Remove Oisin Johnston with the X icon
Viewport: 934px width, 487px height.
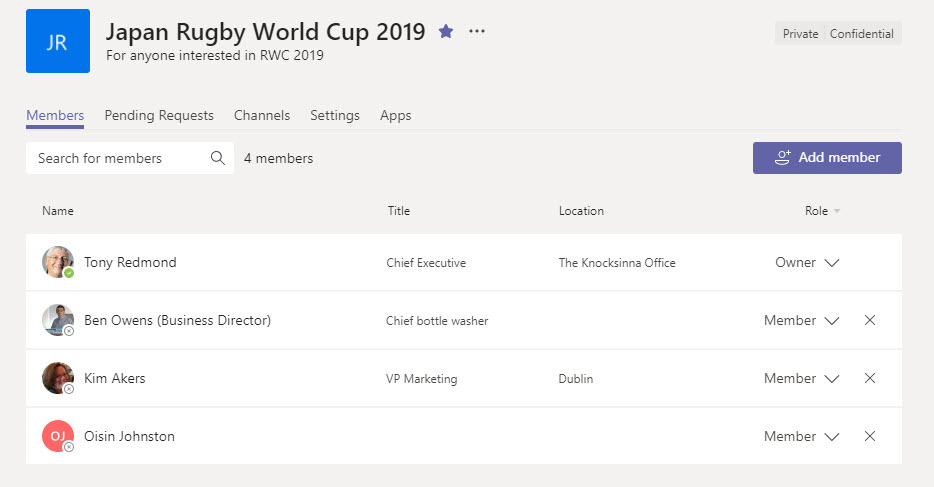[x=869, y=437]
